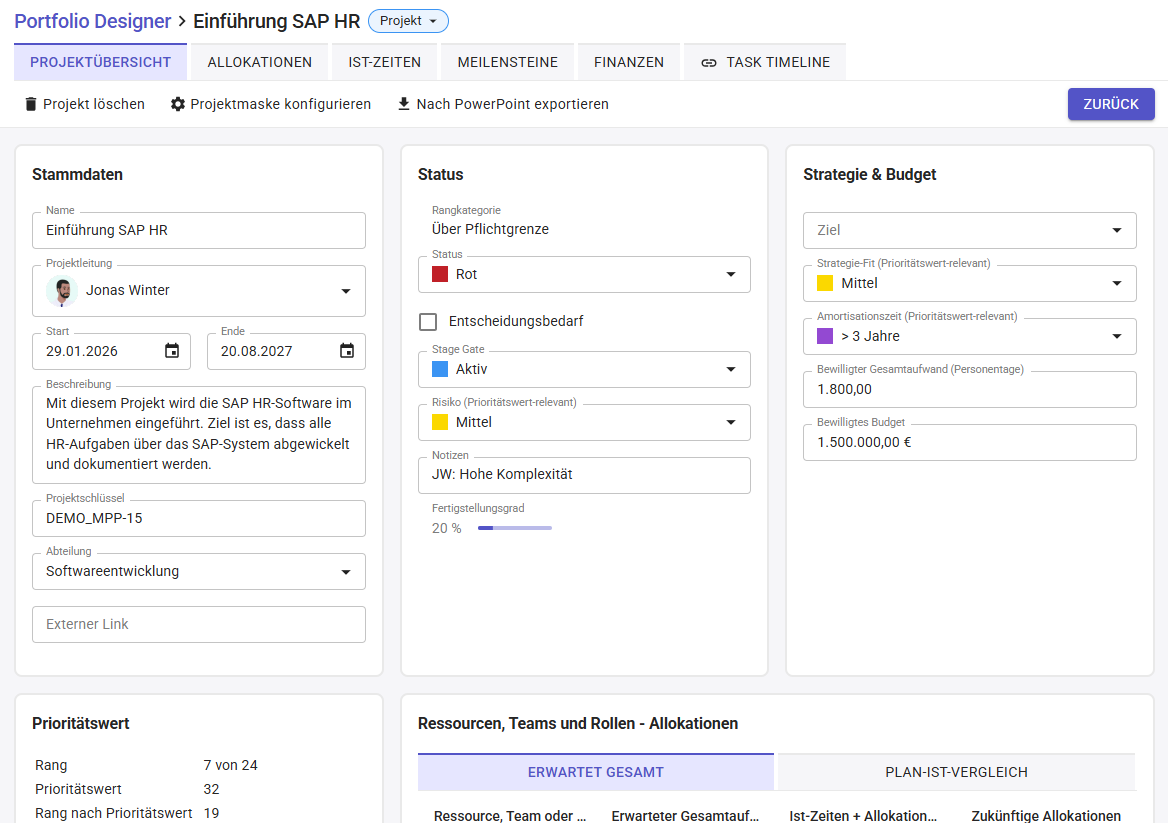Click the Ressource, Team oder column header

point(510,816)
